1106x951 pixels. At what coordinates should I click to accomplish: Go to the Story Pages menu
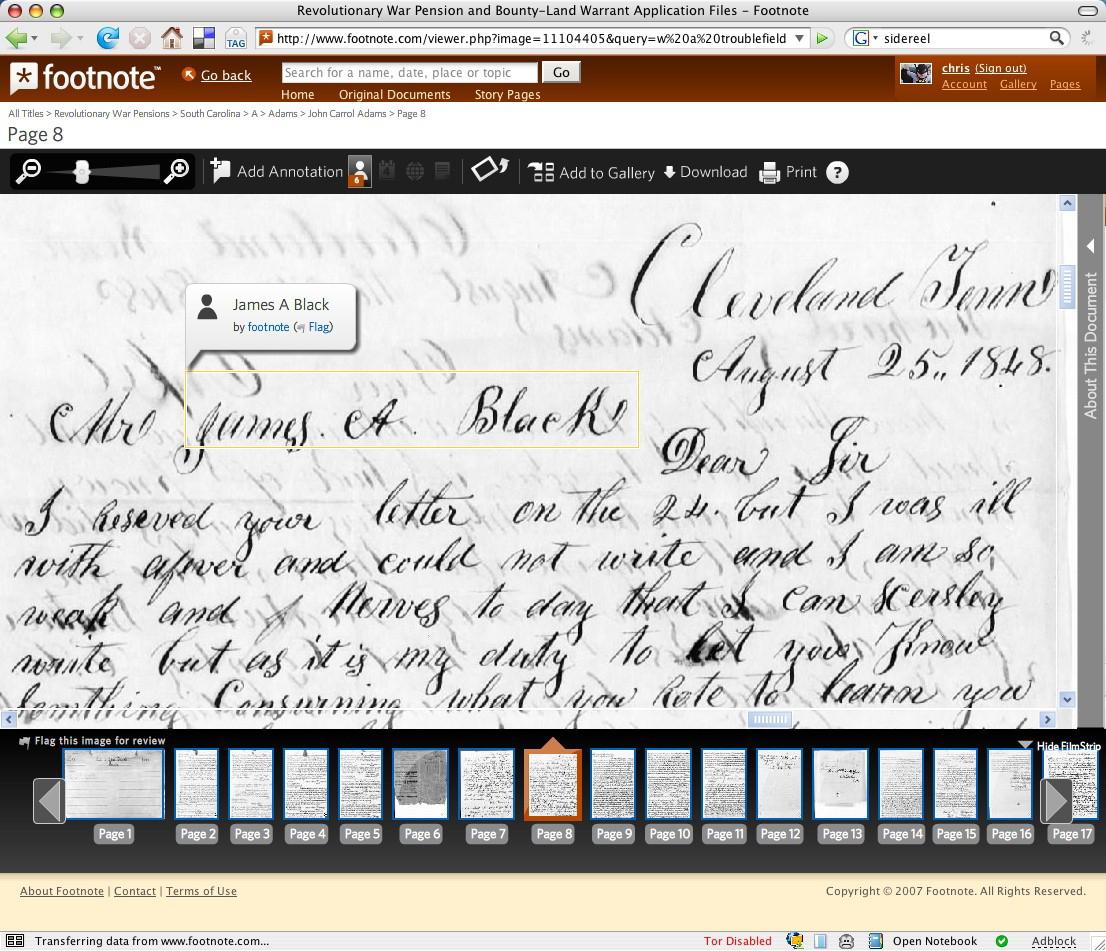pos(507,95)
